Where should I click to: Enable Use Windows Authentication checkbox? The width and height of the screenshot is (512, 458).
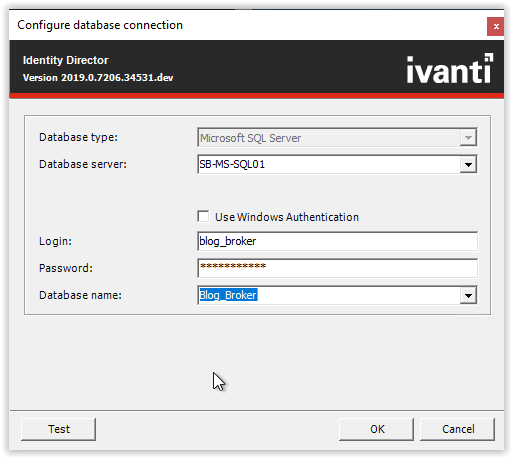coord(203,216)
